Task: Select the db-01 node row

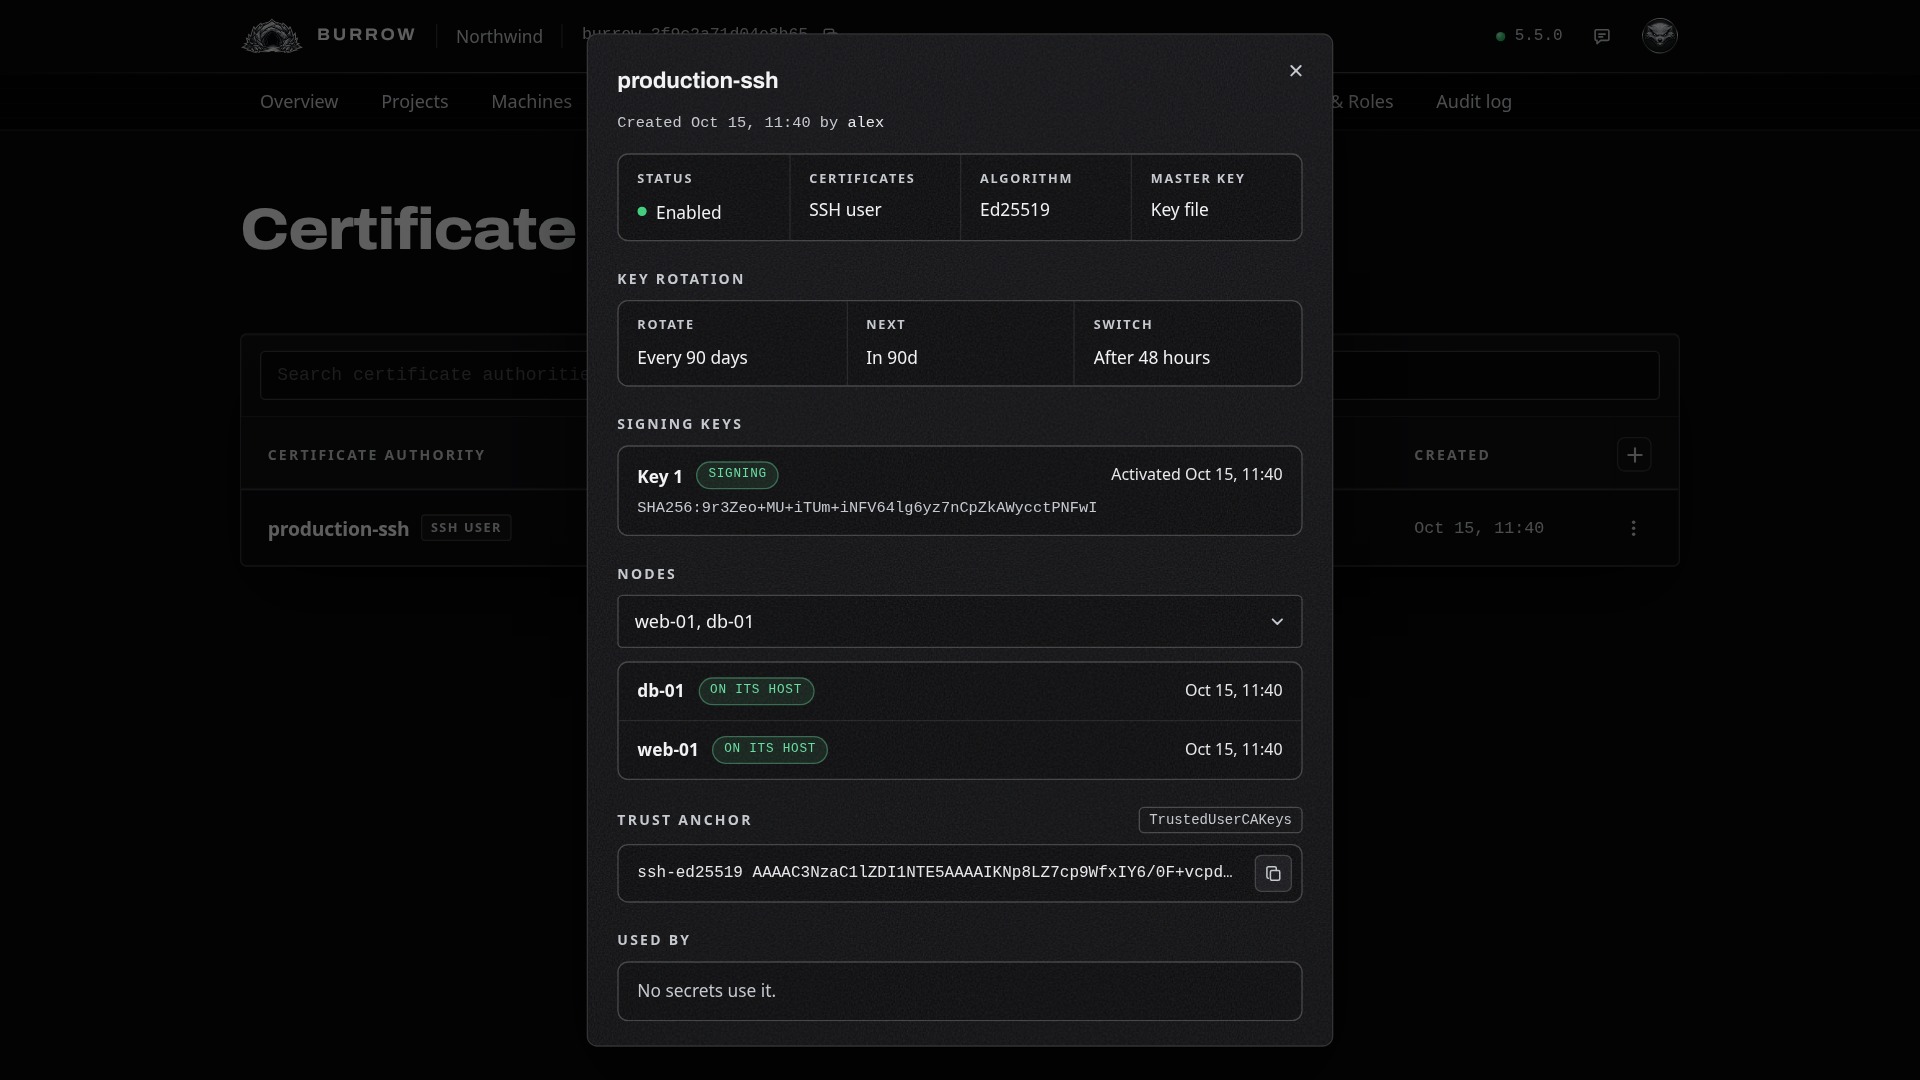Action: 960,691
